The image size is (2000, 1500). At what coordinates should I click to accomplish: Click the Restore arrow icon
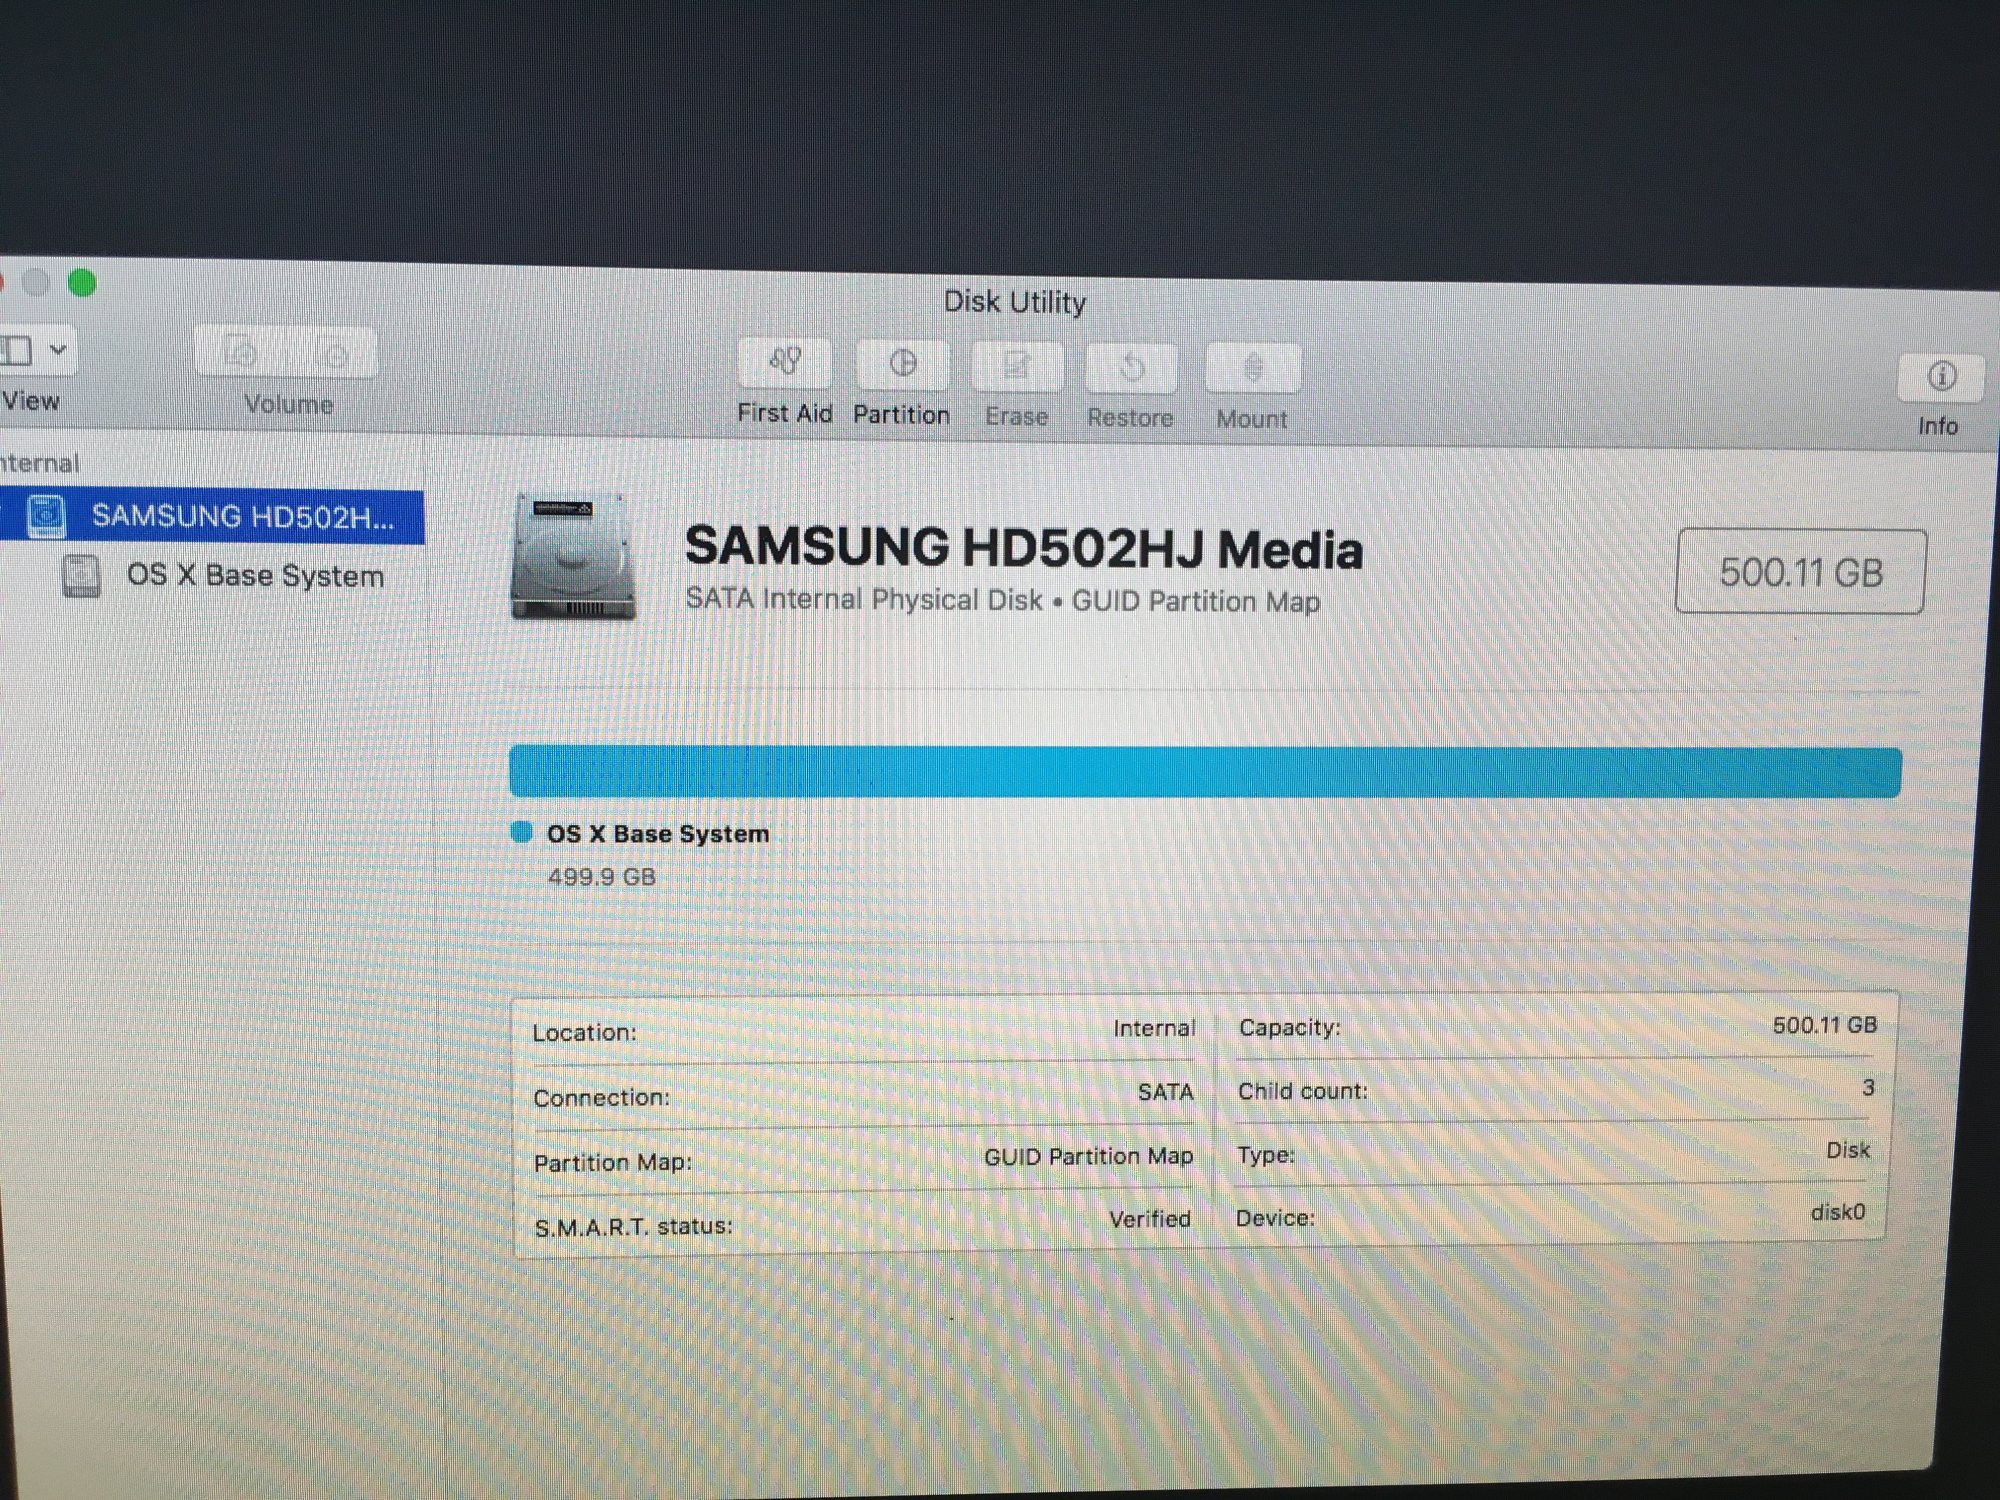[1131, 368]
